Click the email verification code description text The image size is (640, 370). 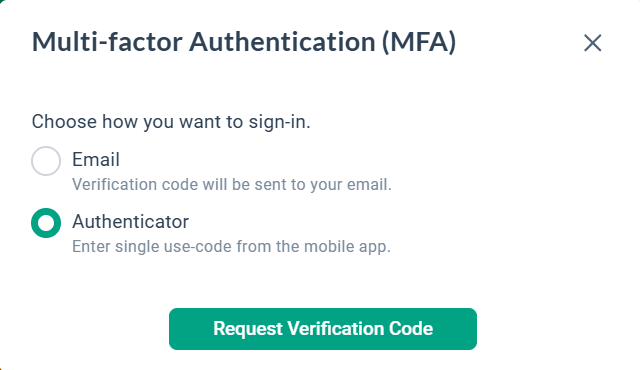232,185
